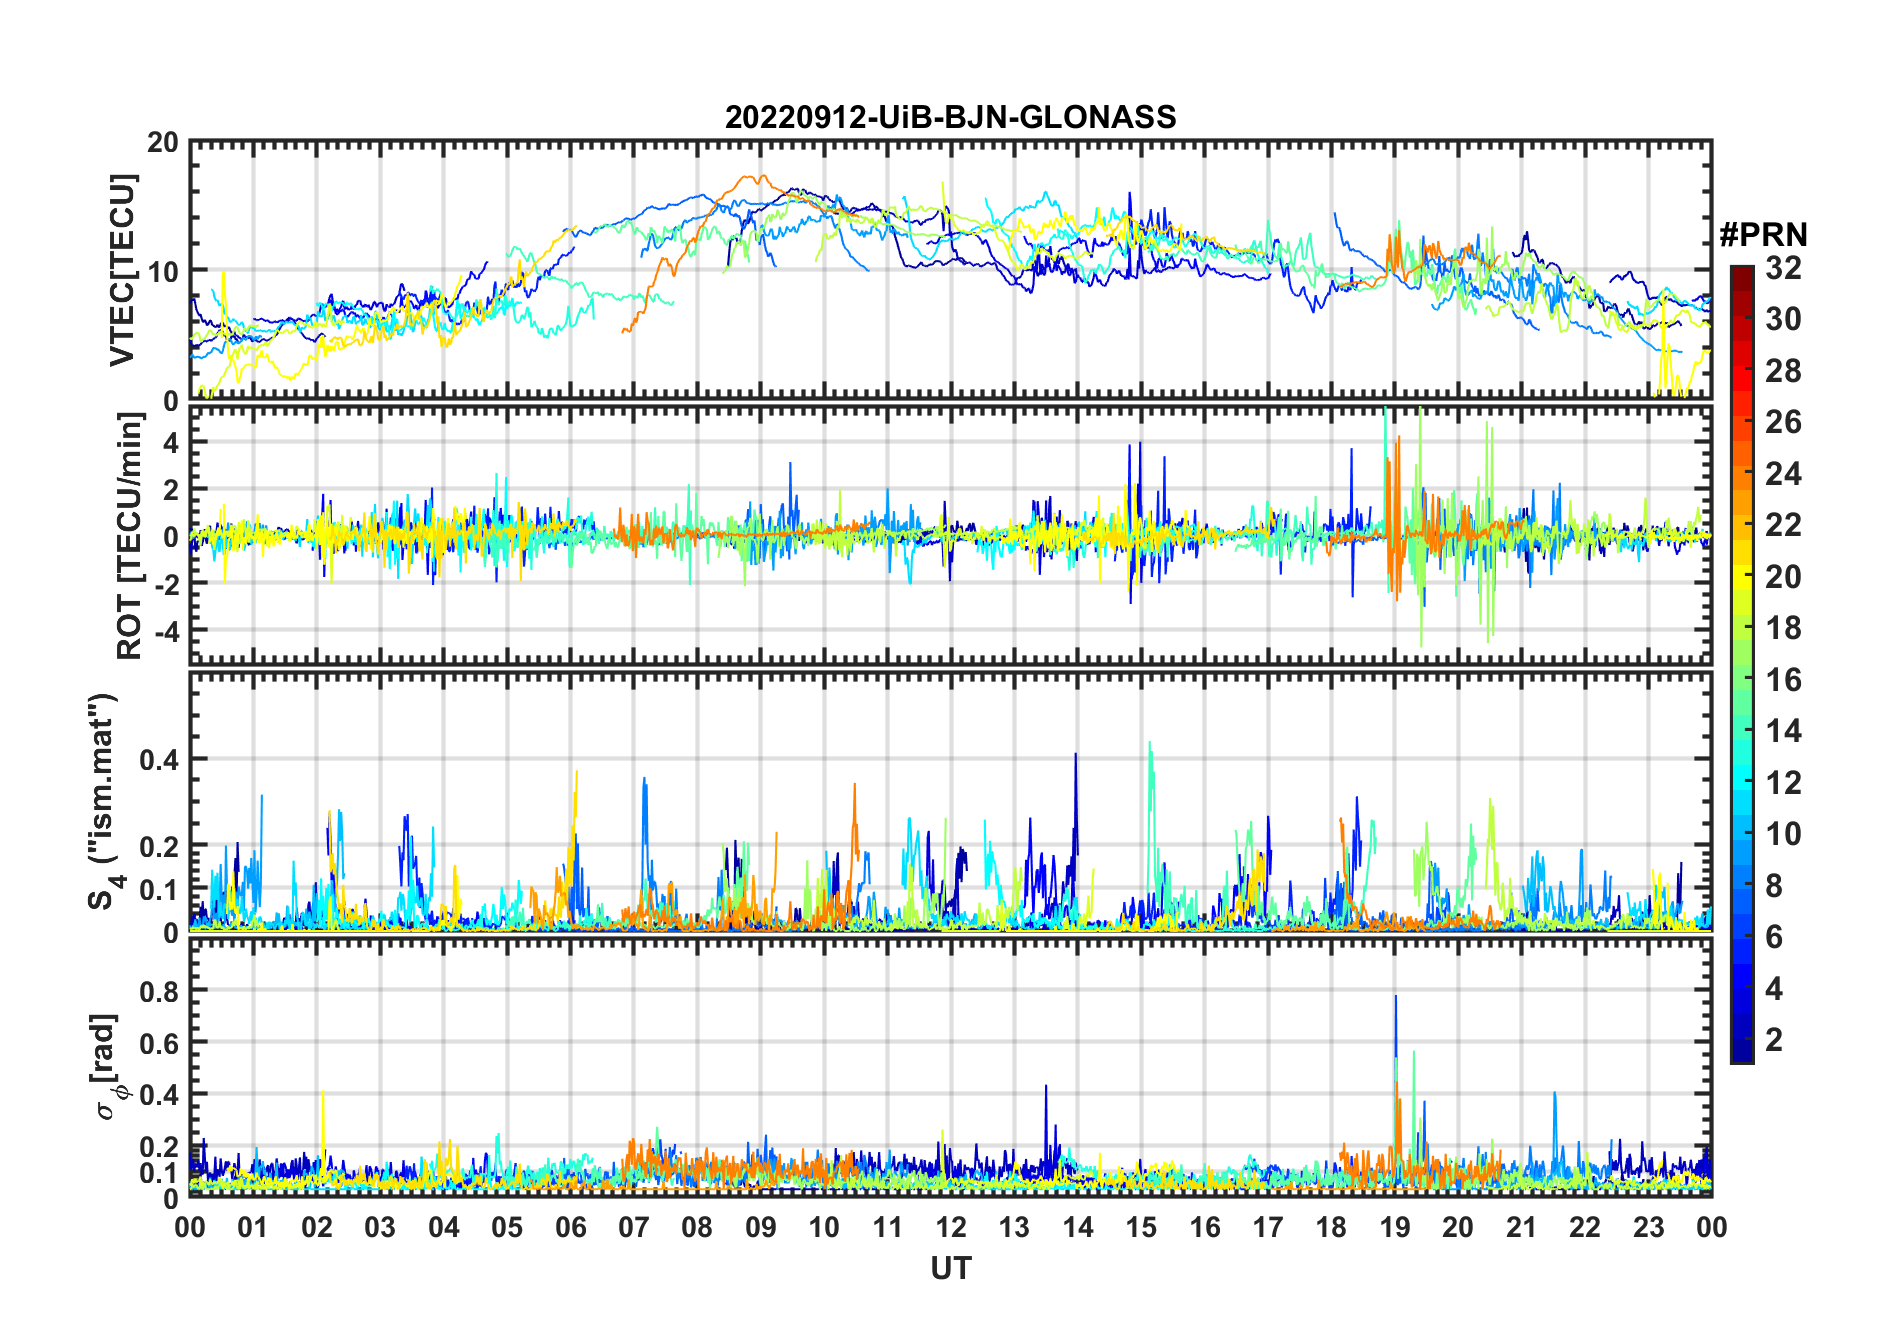This screenshot has height=1330, width=1902.
Task: Click x-axis hour tick 16
Action: tap(1205, 1227)
